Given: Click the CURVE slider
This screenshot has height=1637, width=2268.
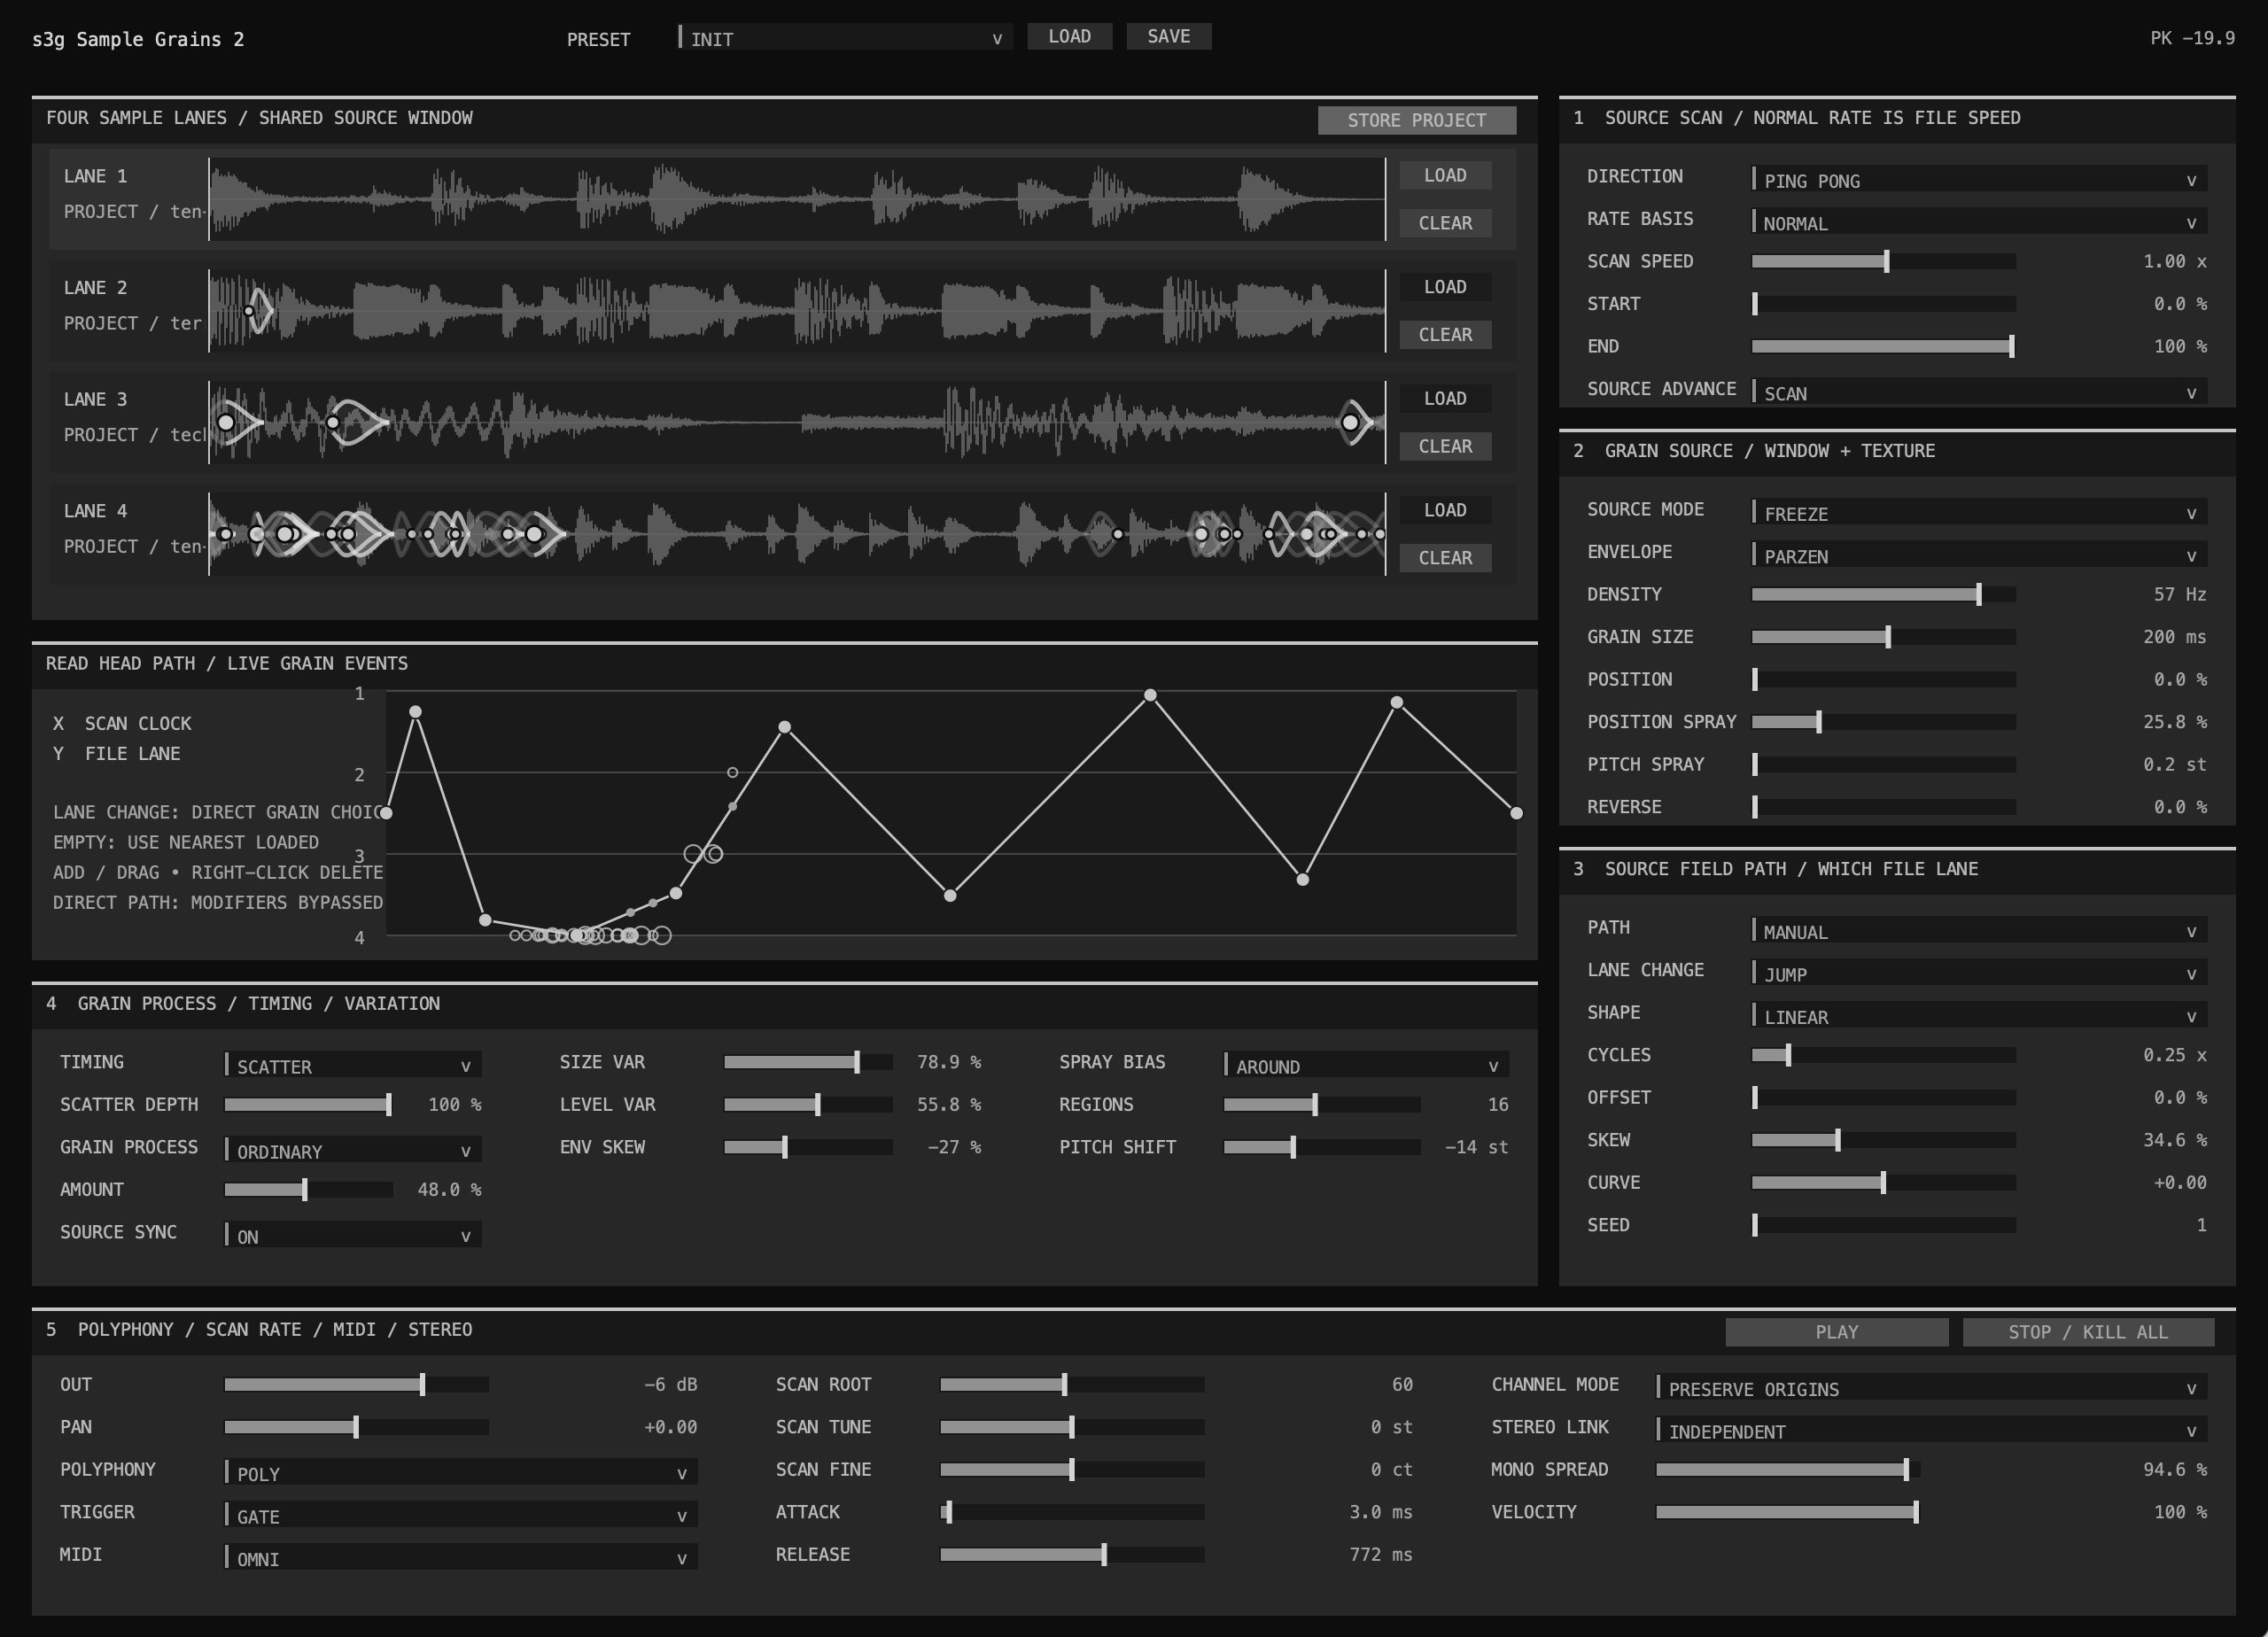Looking at the screenshot, I should [1883, 1182].
